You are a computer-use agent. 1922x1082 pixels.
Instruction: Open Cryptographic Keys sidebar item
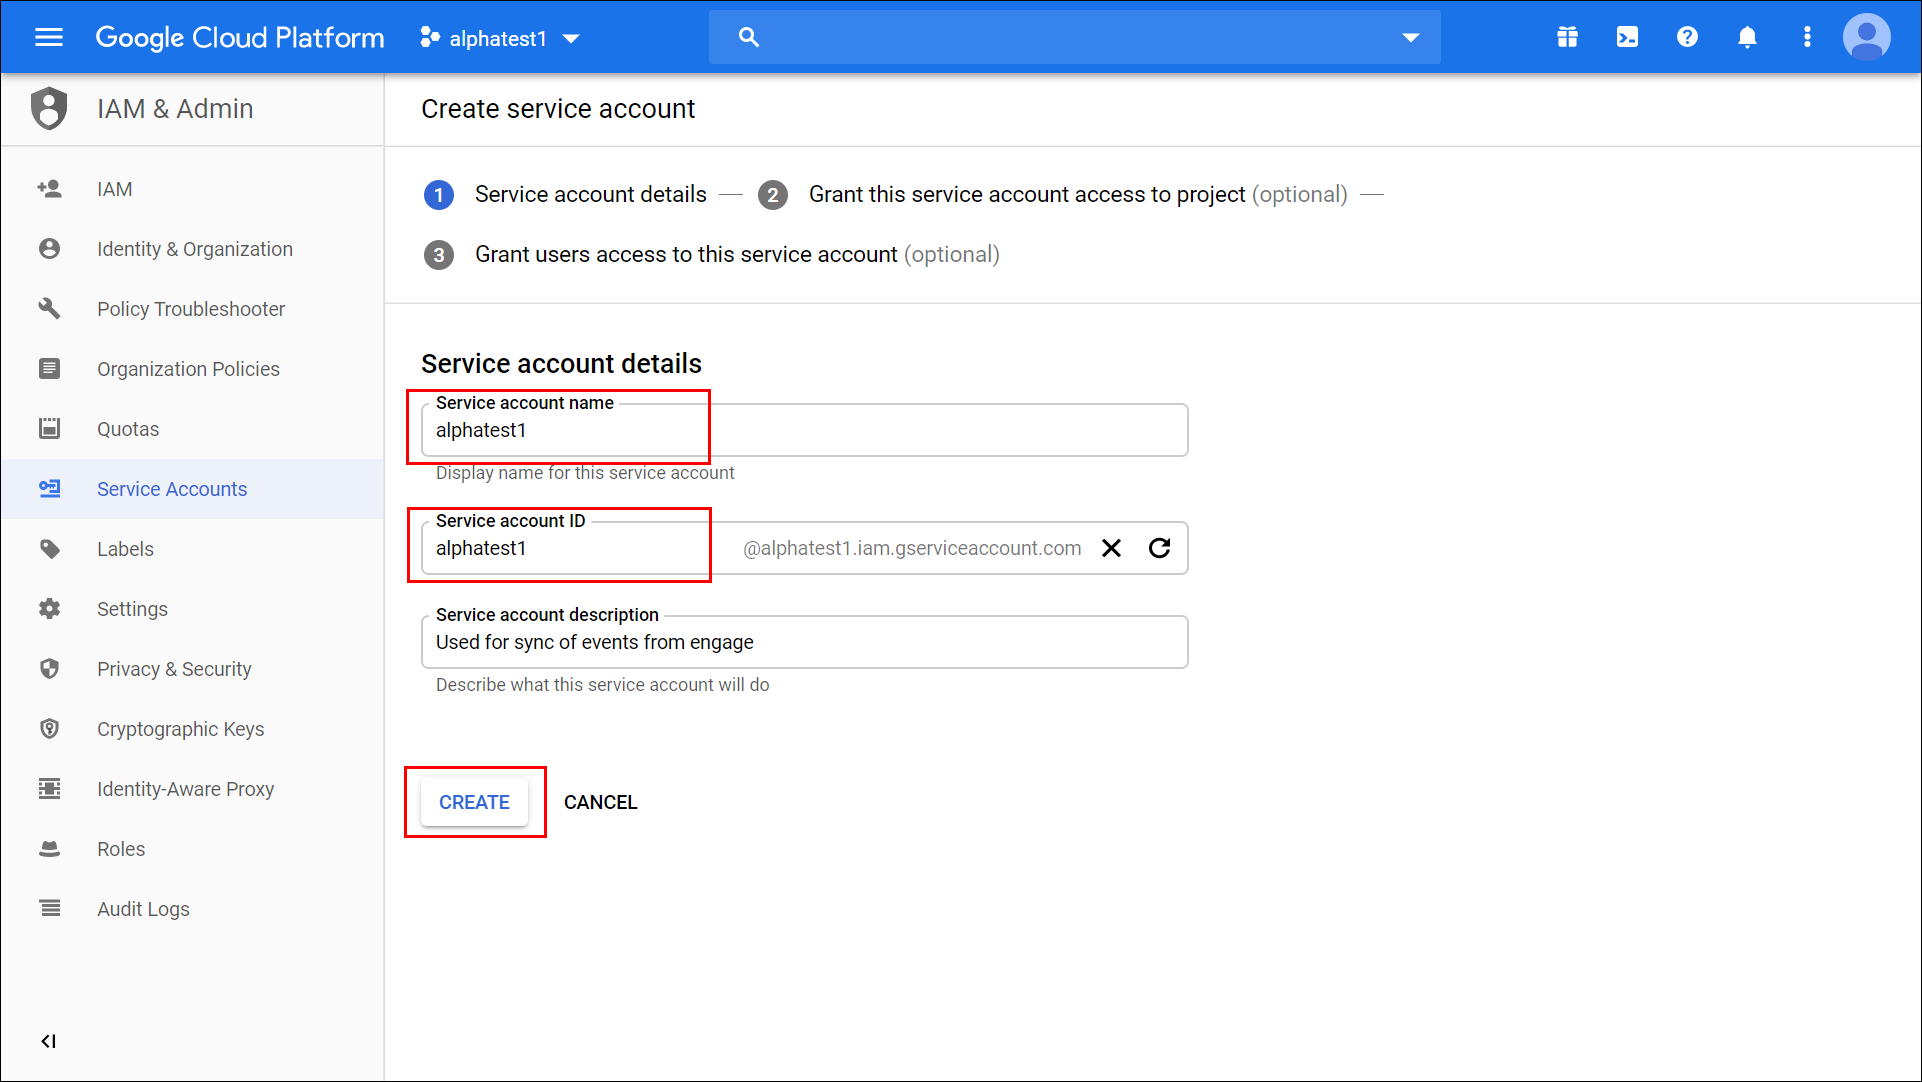(x=180, y=729)
